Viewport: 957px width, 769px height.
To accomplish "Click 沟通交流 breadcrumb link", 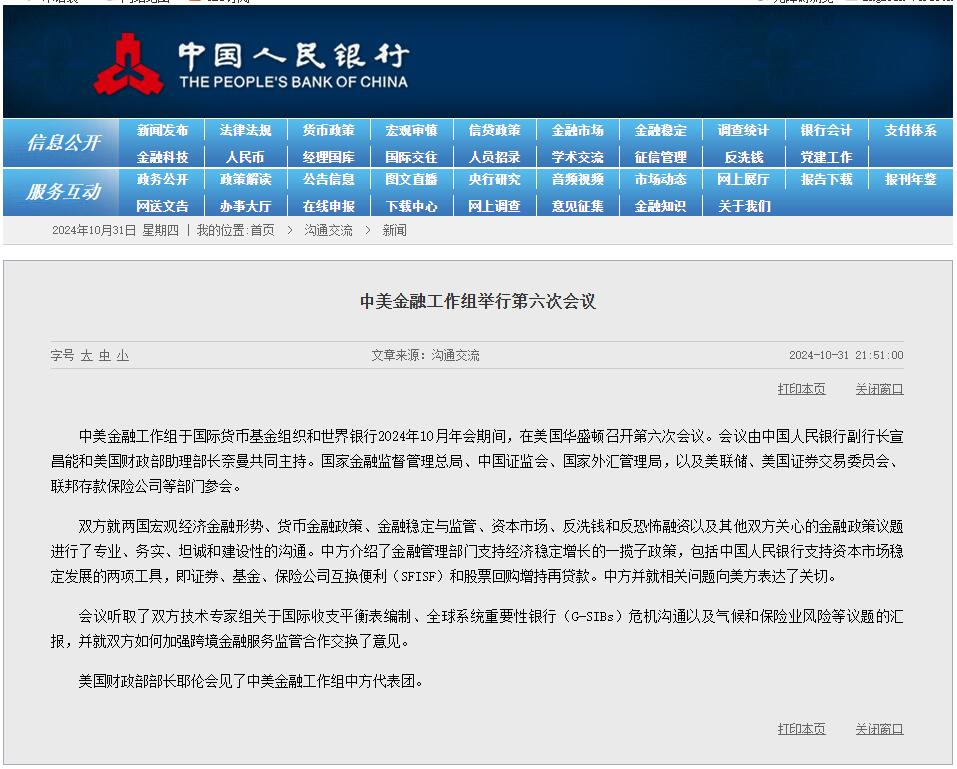I will click(x=328, y=231).
